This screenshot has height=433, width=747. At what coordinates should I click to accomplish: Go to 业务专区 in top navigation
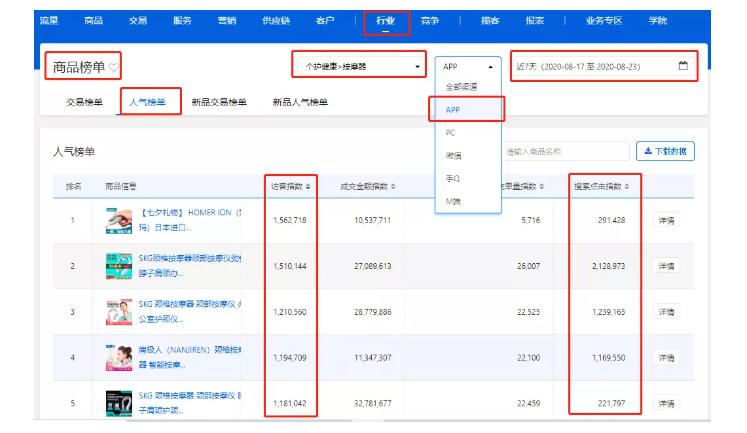click(x=604, y=20)
